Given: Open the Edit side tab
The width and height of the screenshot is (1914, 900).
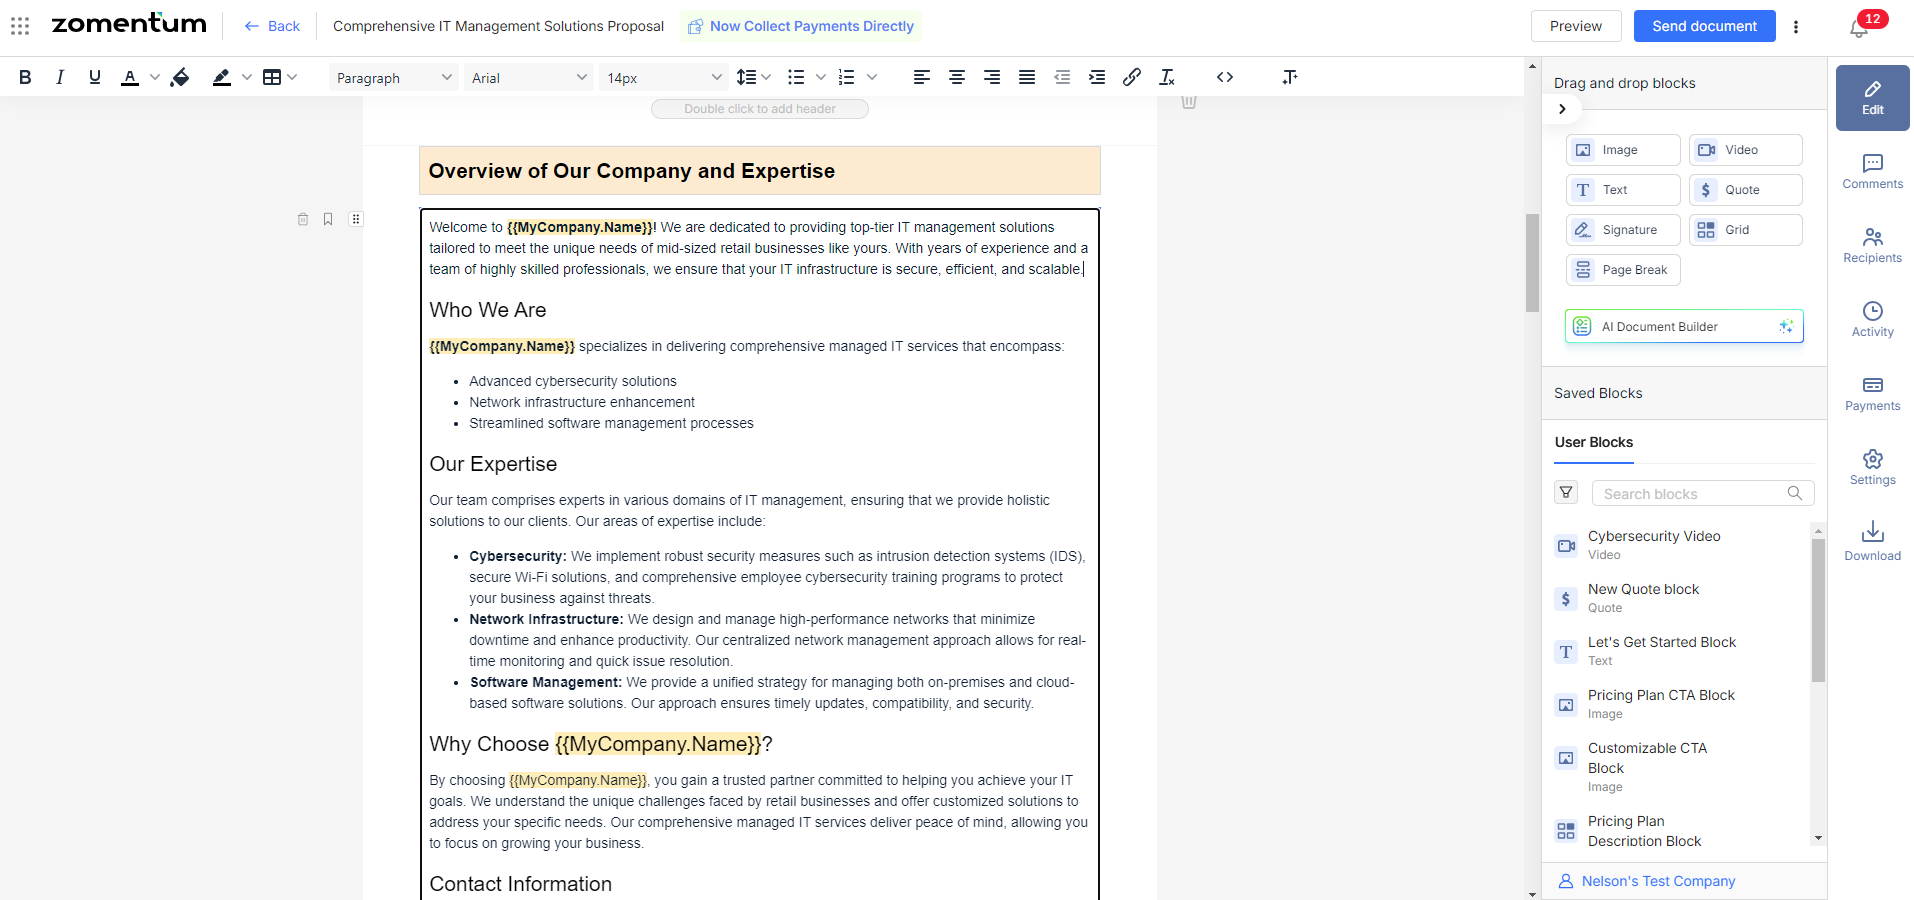Looking at the screenshot, I should pyautogui.click(x=1872, y=98).
